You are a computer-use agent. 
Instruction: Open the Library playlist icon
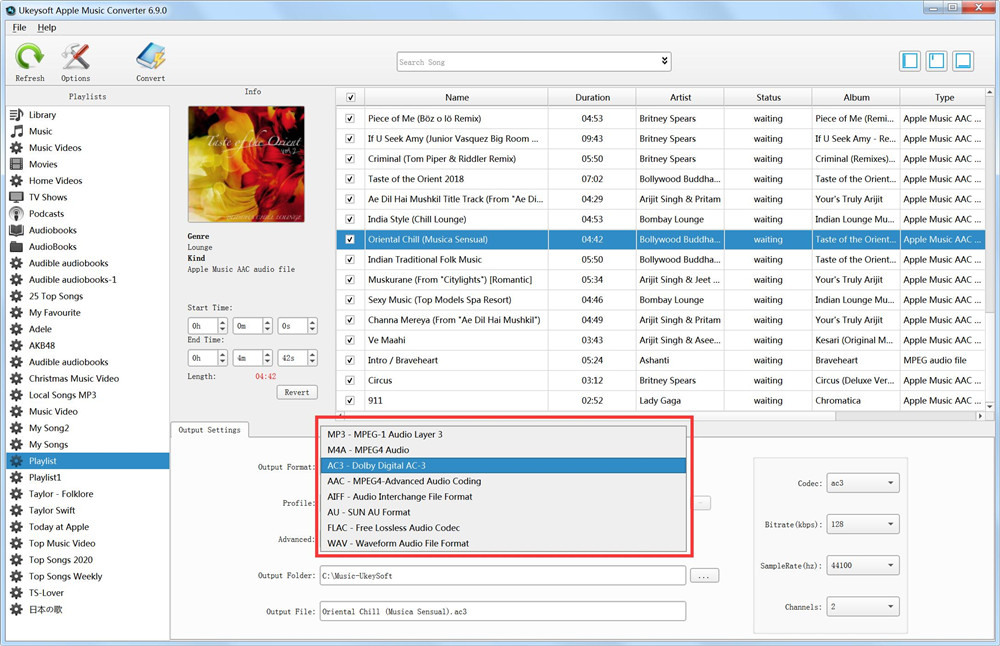(x=17, y=115)
